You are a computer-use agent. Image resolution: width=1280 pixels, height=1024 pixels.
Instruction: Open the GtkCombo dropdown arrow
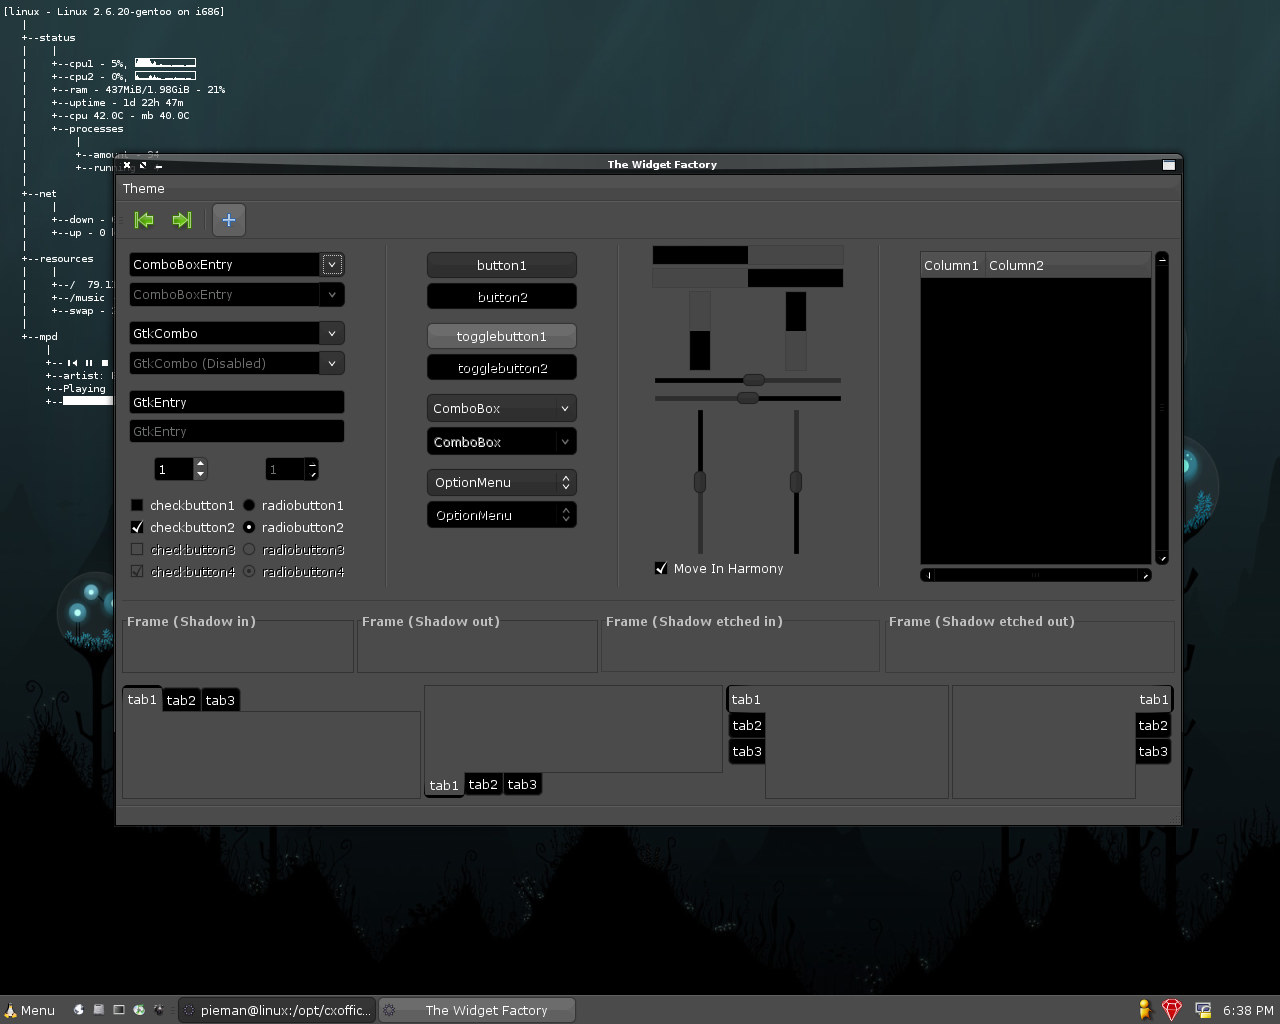(332, 333)
